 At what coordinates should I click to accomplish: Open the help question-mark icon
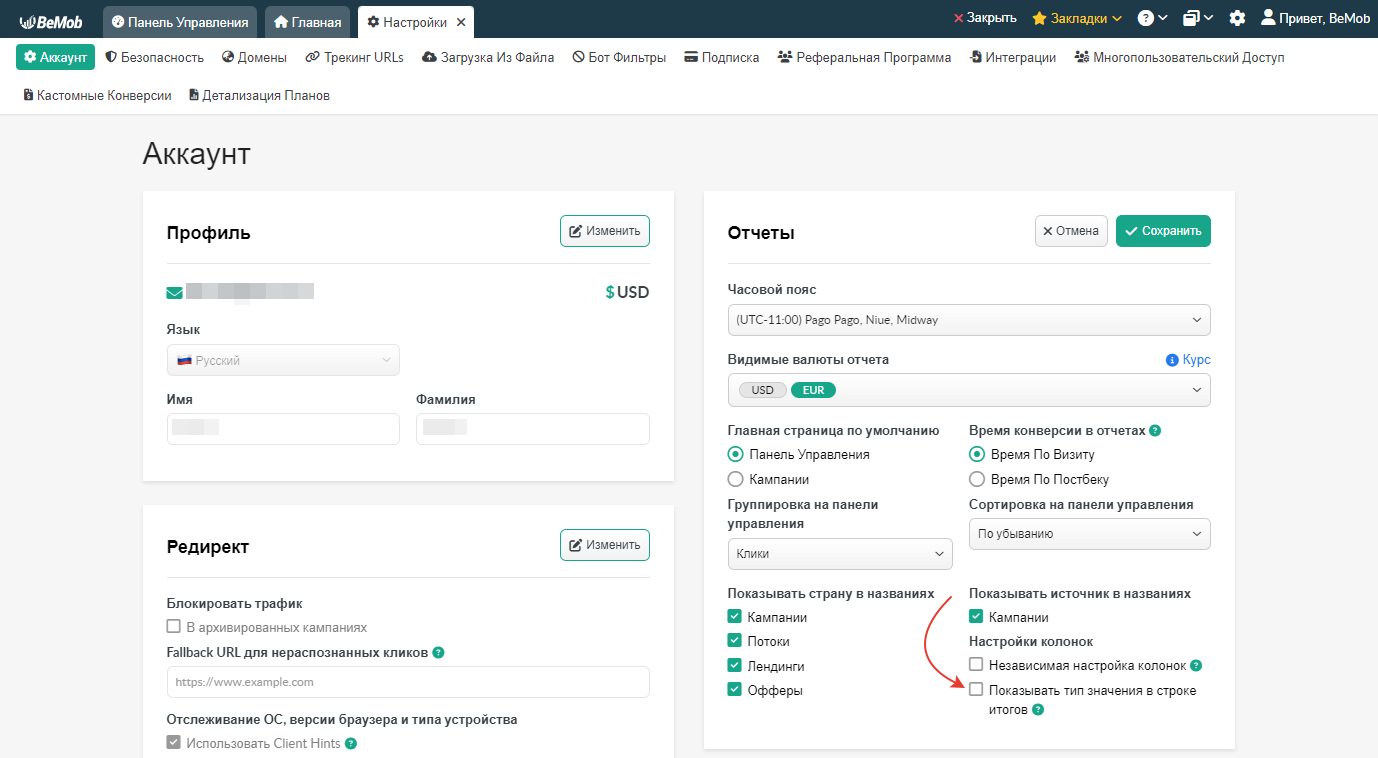click(x=1146, y=18)
